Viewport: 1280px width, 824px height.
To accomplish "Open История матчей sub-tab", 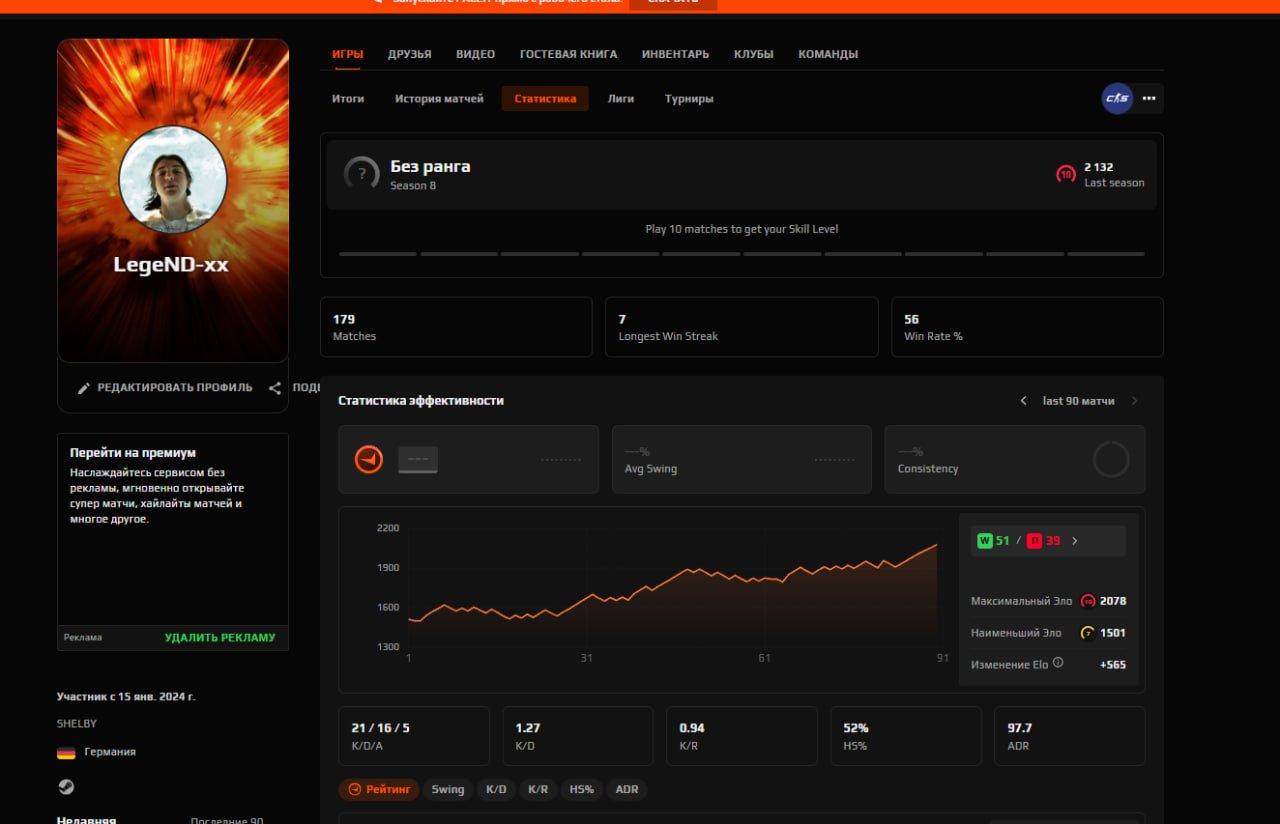I will [439, 99].
